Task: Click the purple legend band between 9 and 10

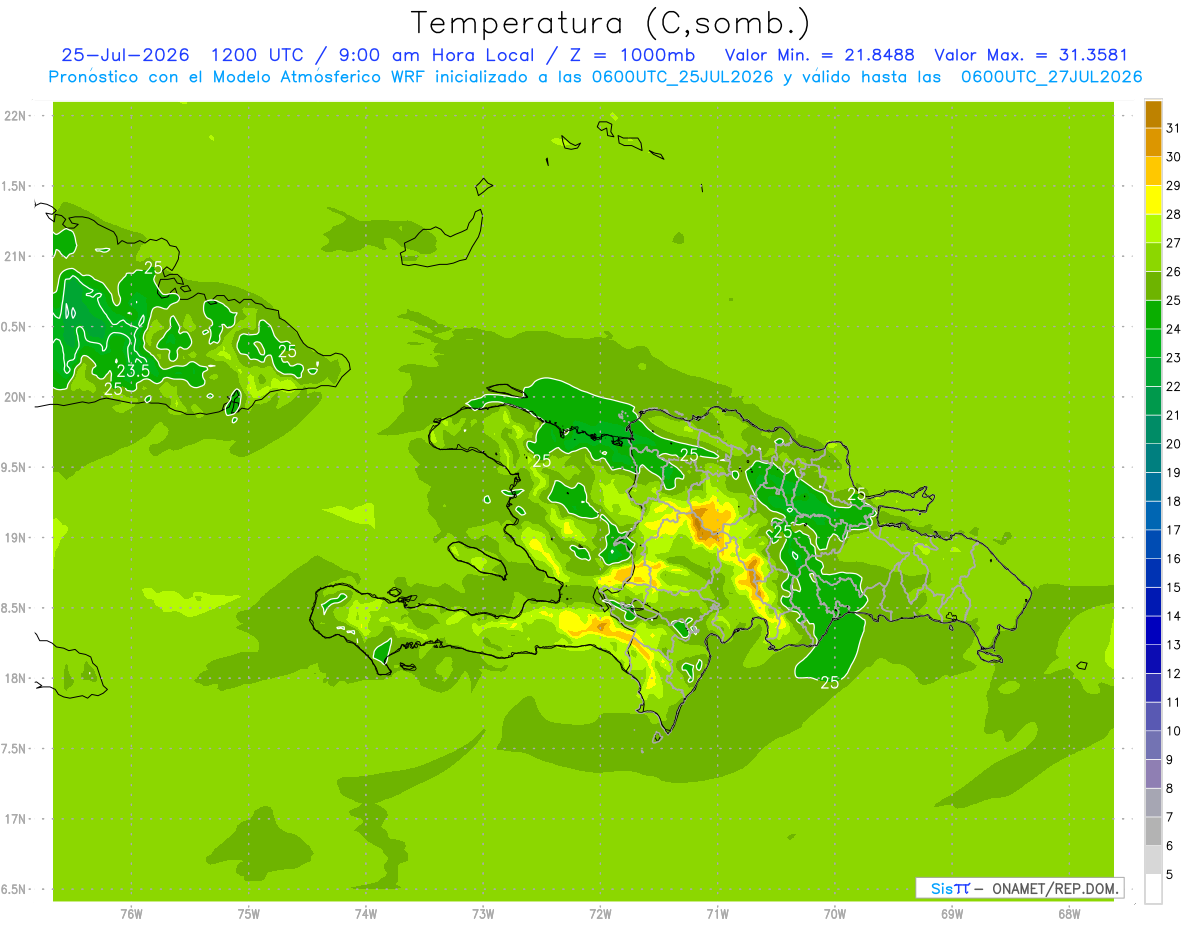Action: [x=1153, y=745]
